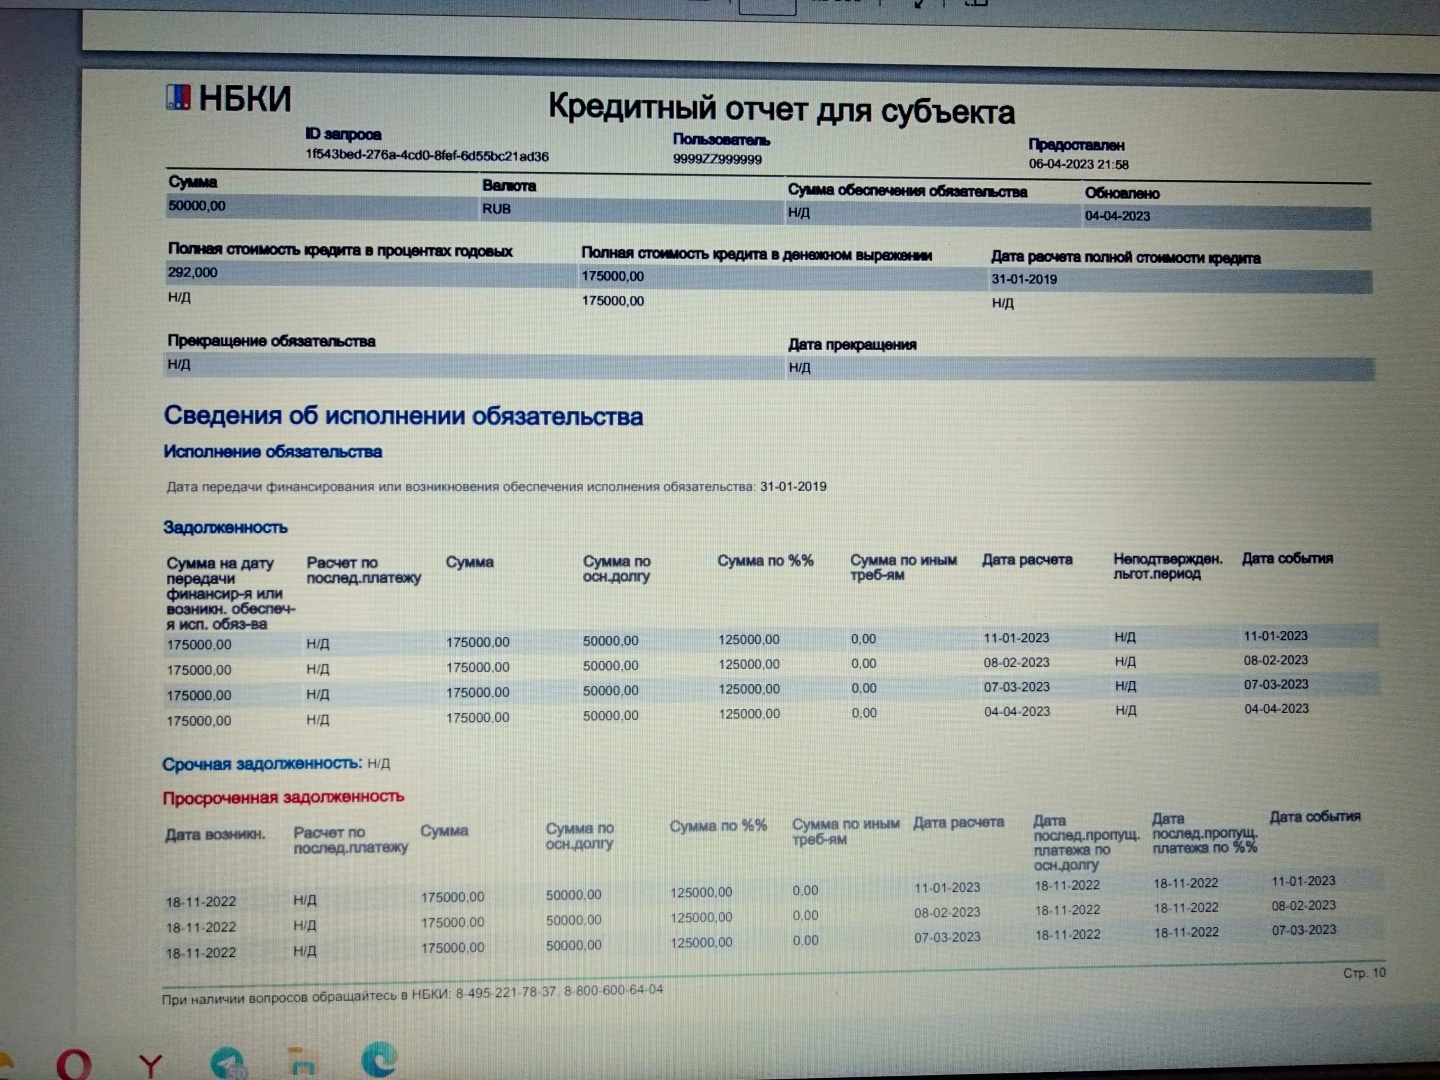Click the label 'Сумма обеспечения обязательства'

pos(907,191)
